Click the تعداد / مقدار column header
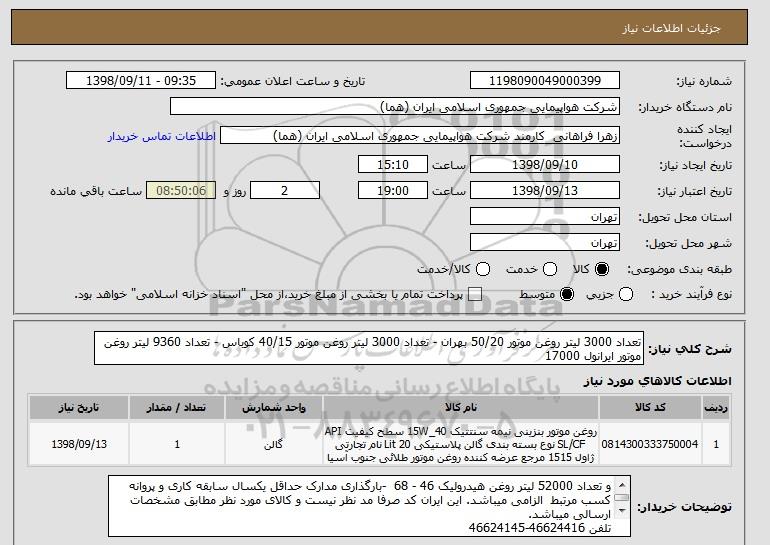This screenshot has width=770, height=545. [177, 408]
